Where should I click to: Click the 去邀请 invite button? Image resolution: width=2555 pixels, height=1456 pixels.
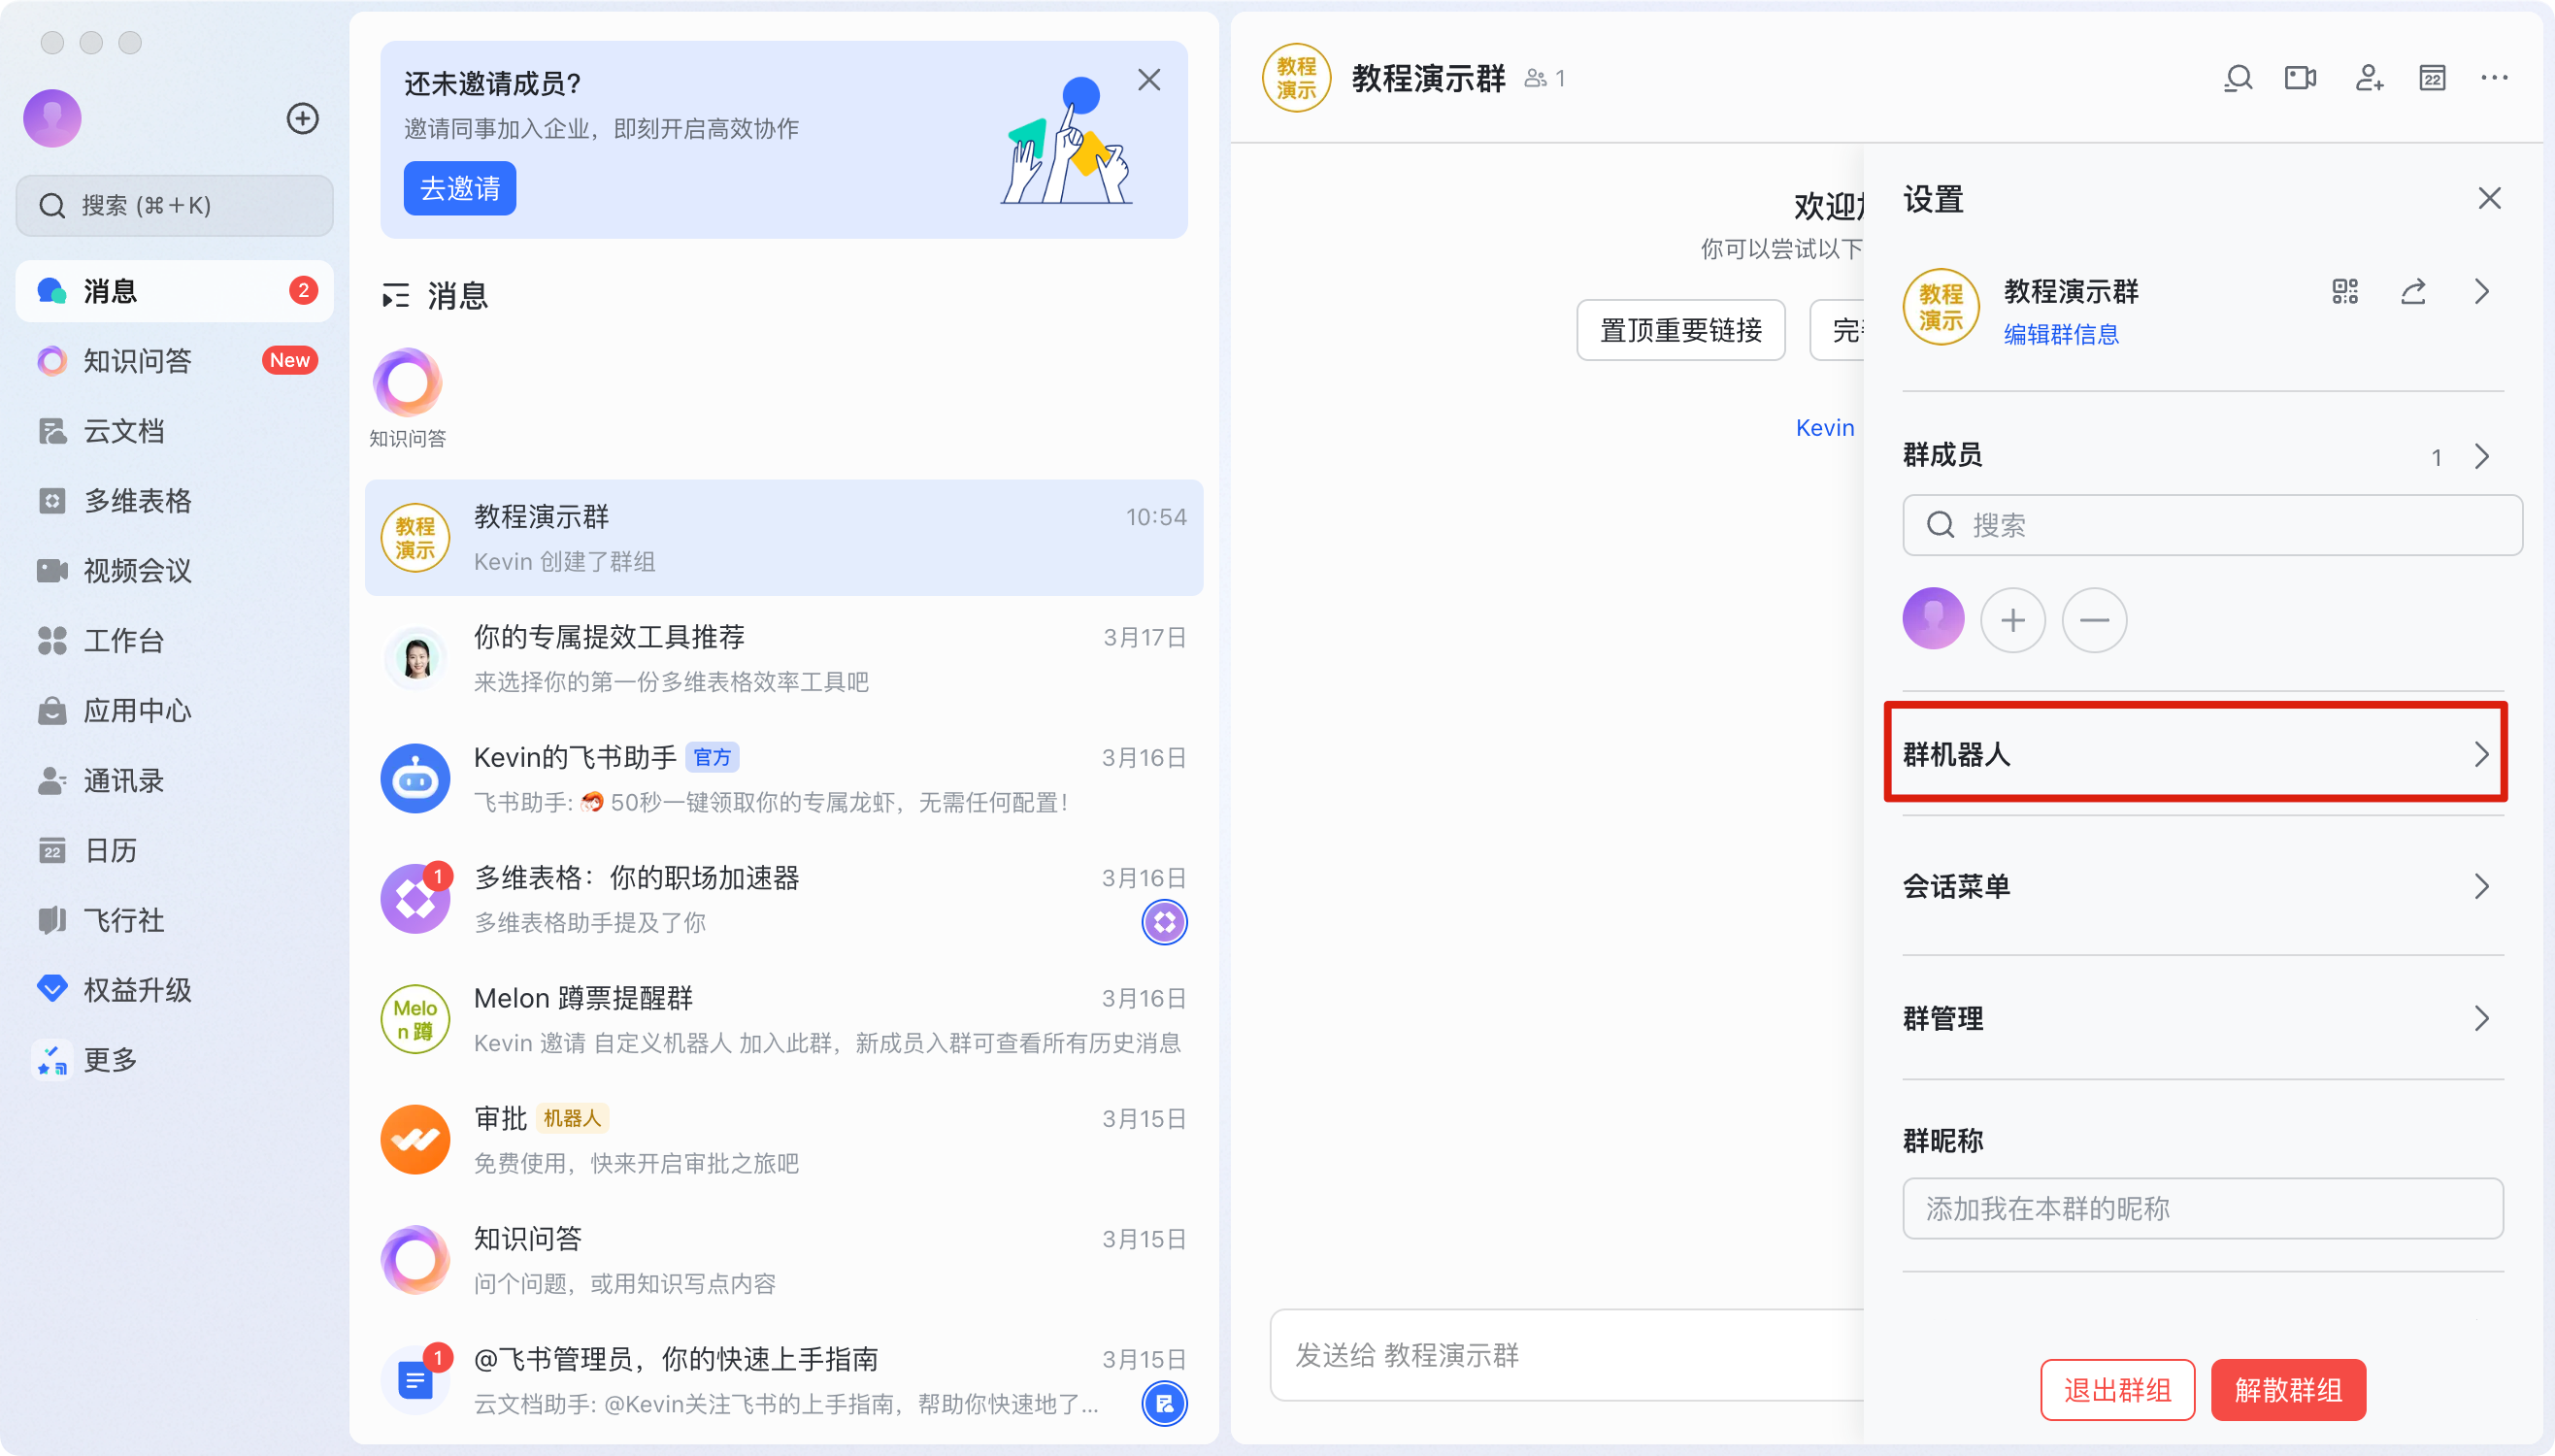[x=459, y=188]
